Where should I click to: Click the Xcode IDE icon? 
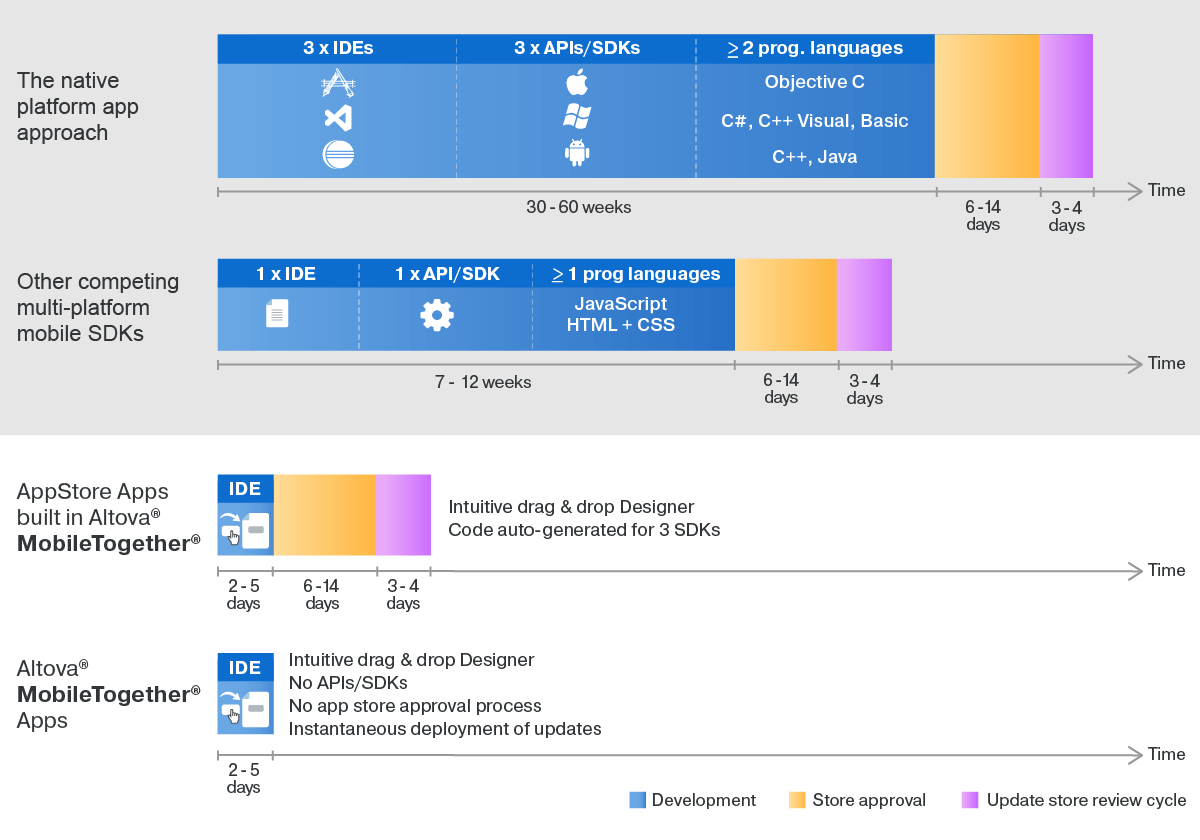click(x=338, y=83)
